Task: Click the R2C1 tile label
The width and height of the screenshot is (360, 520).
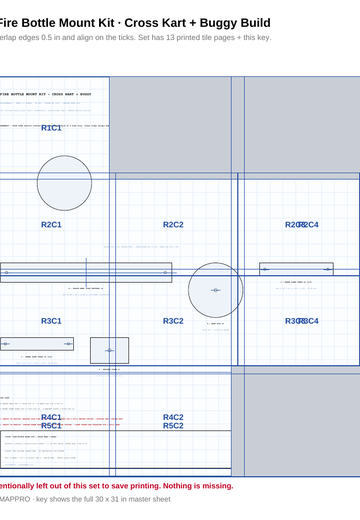Action: pyautogui.click(x=51, y=225)
